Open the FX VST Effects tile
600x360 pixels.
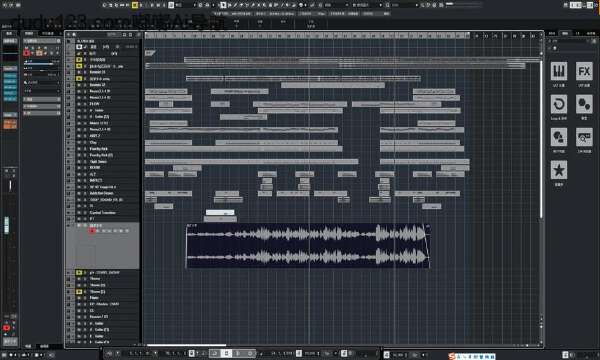coord(584,71)
